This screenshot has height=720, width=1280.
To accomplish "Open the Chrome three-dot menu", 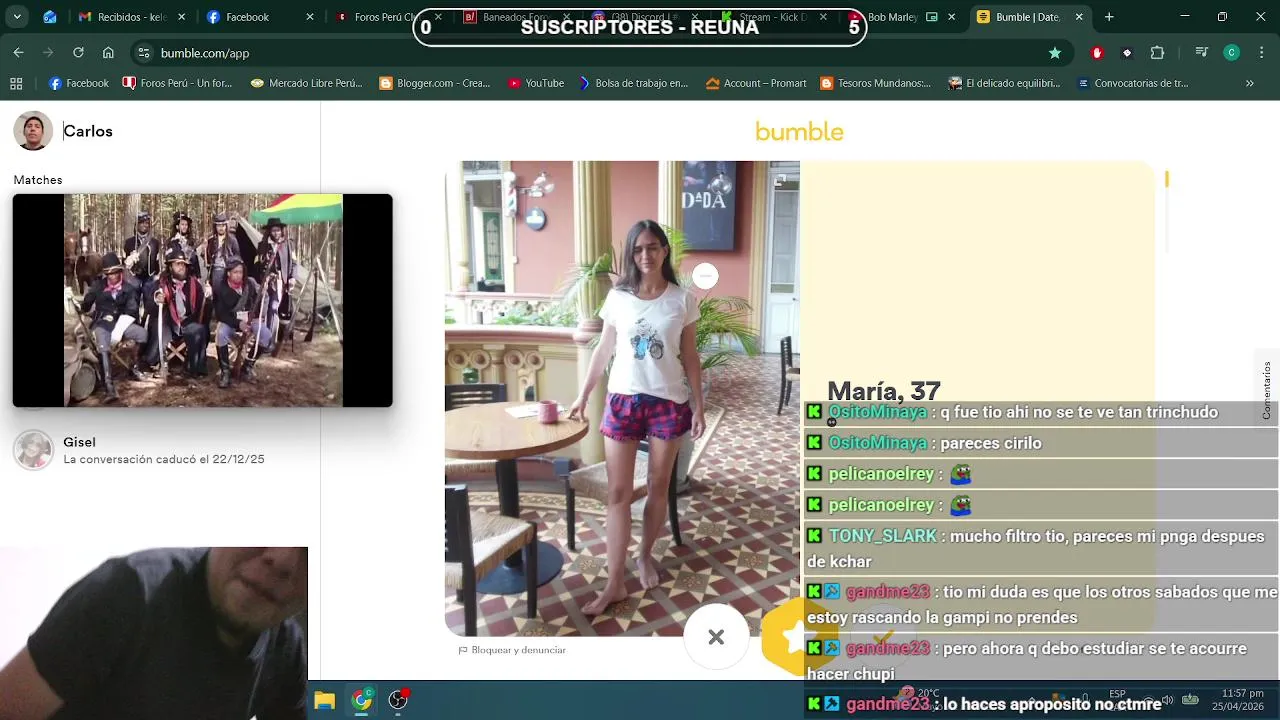I will click(x=1260, y=53).
